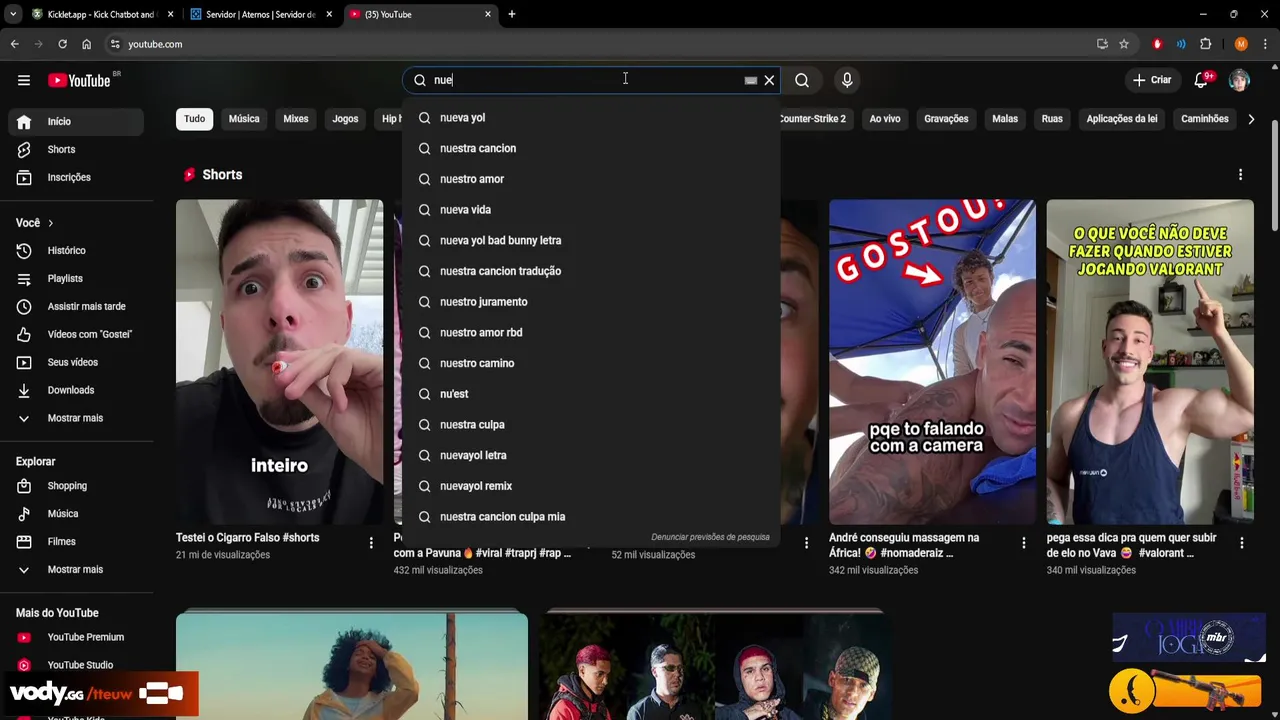Screen dimensions: 1280x720
Task: Choose suggestion "nuestro juramento"
Action: click(x=590, y=302)
